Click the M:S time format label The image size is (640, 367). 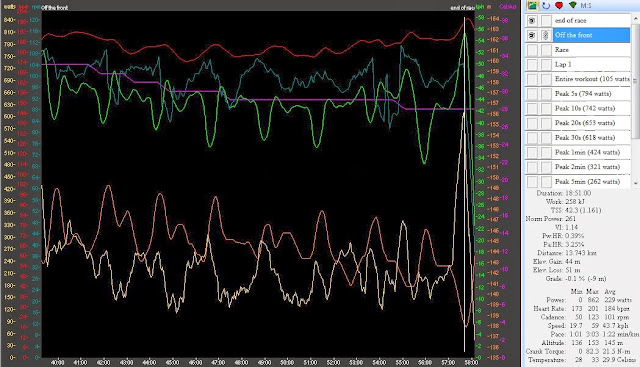pos(586,6)
